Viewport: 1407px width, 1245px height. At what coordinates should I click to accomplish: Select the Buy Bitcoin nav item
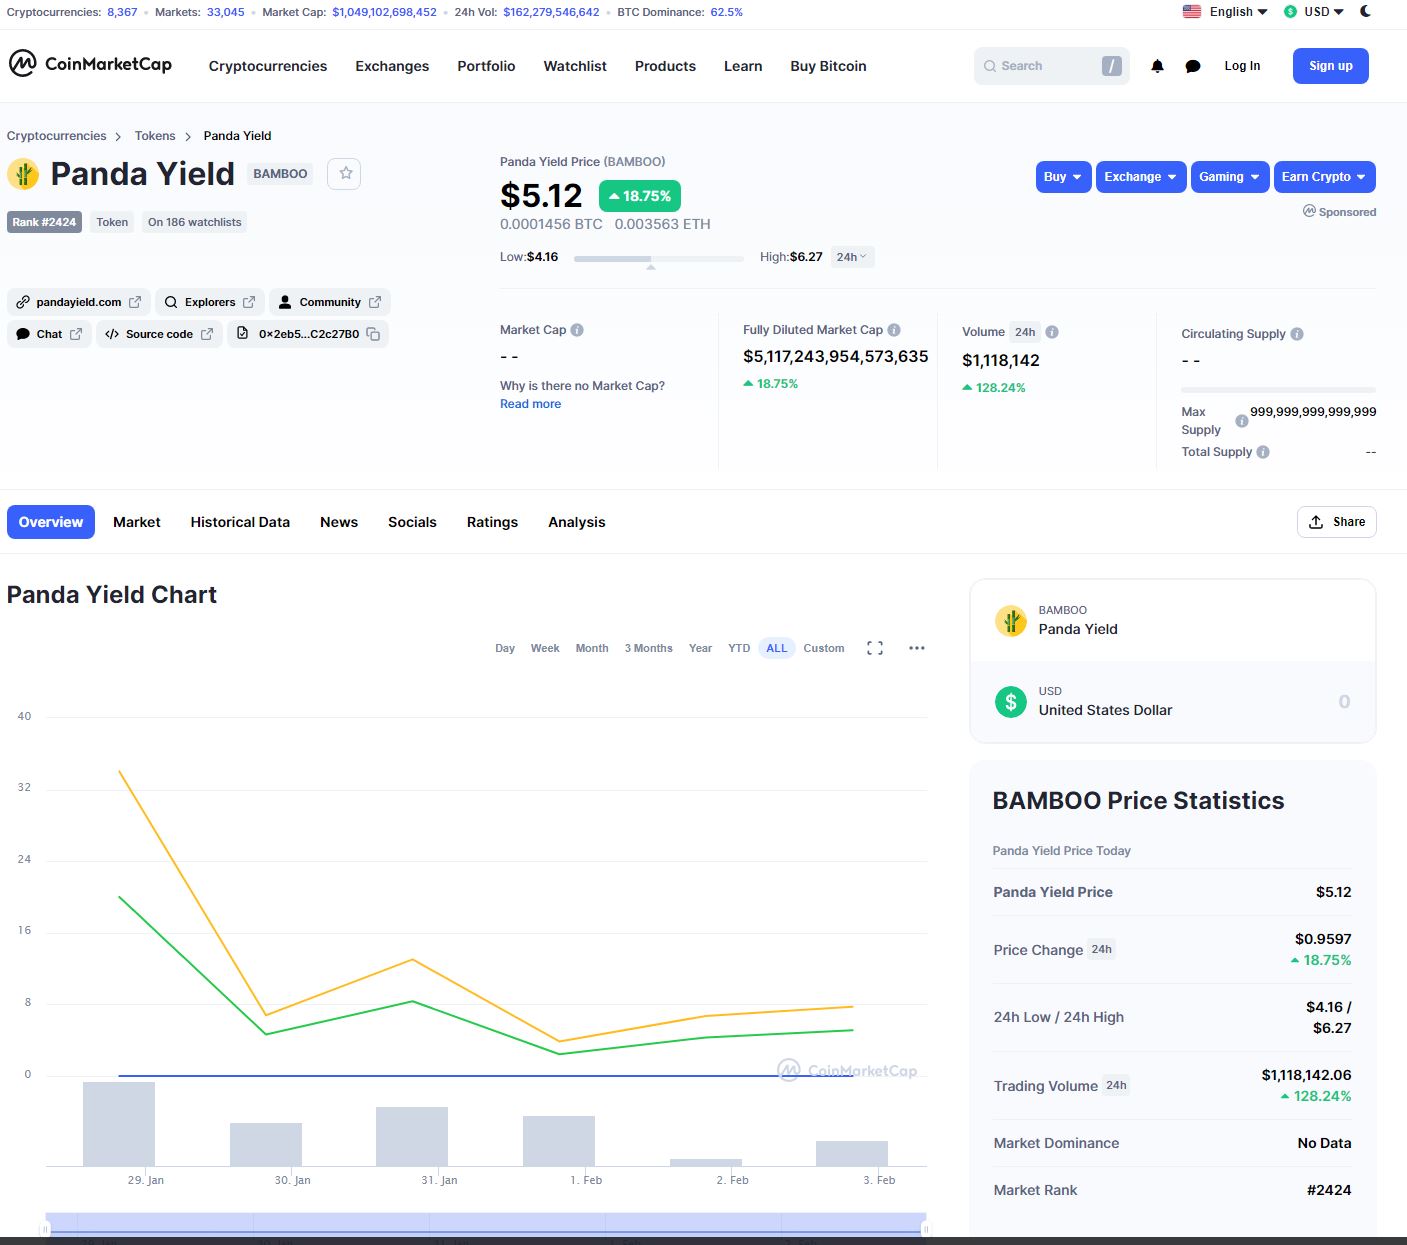(828, 66)
